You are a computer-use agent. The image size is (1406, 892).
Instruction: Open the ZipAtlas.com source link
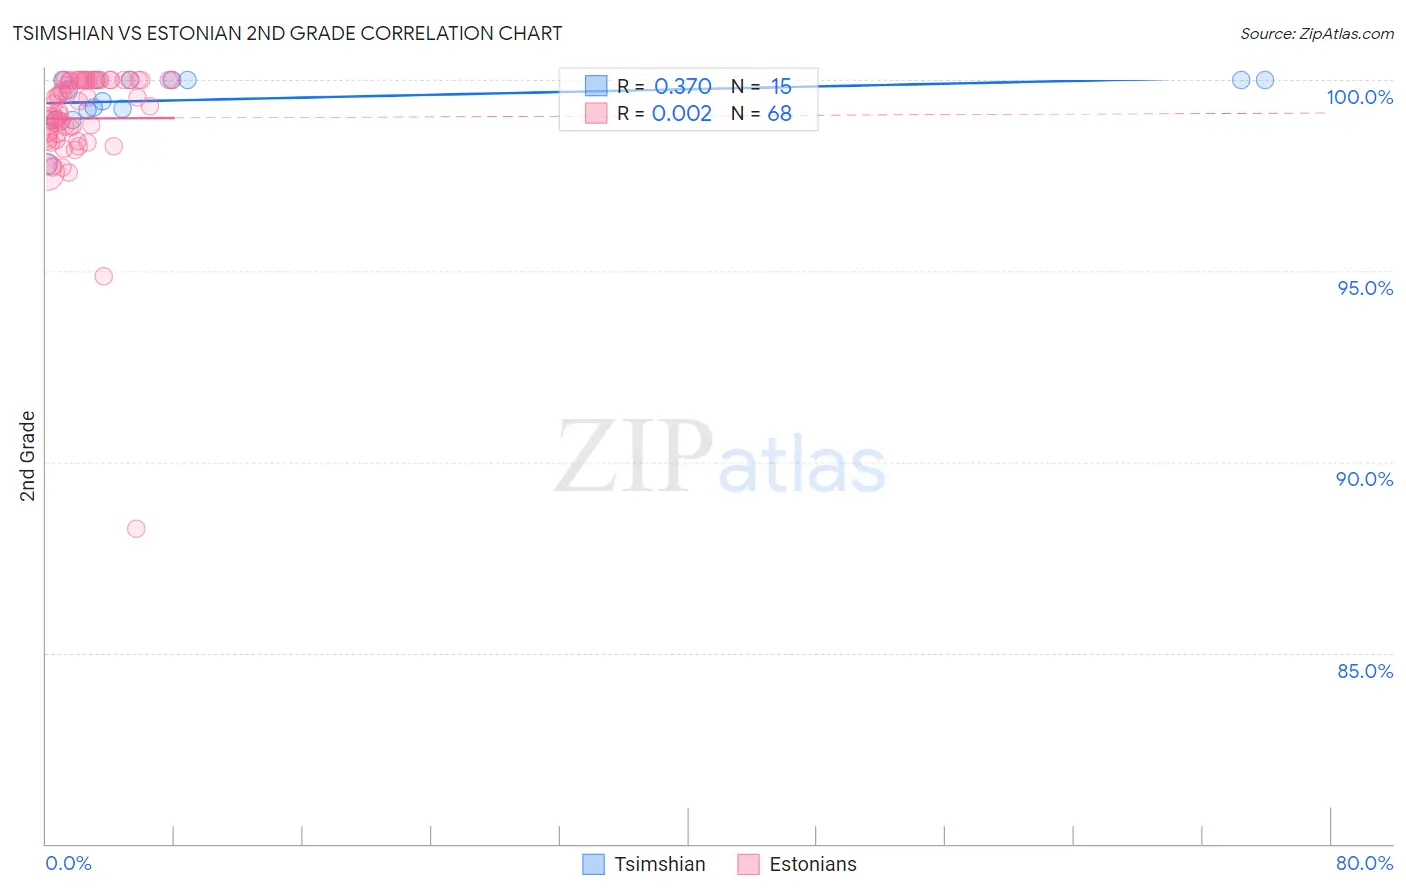tap(1317, 34)
